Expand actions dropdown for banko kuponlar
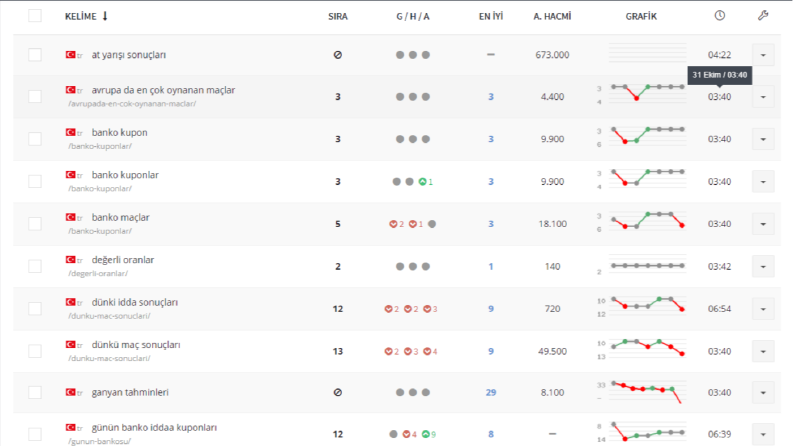 click(763, 182)
